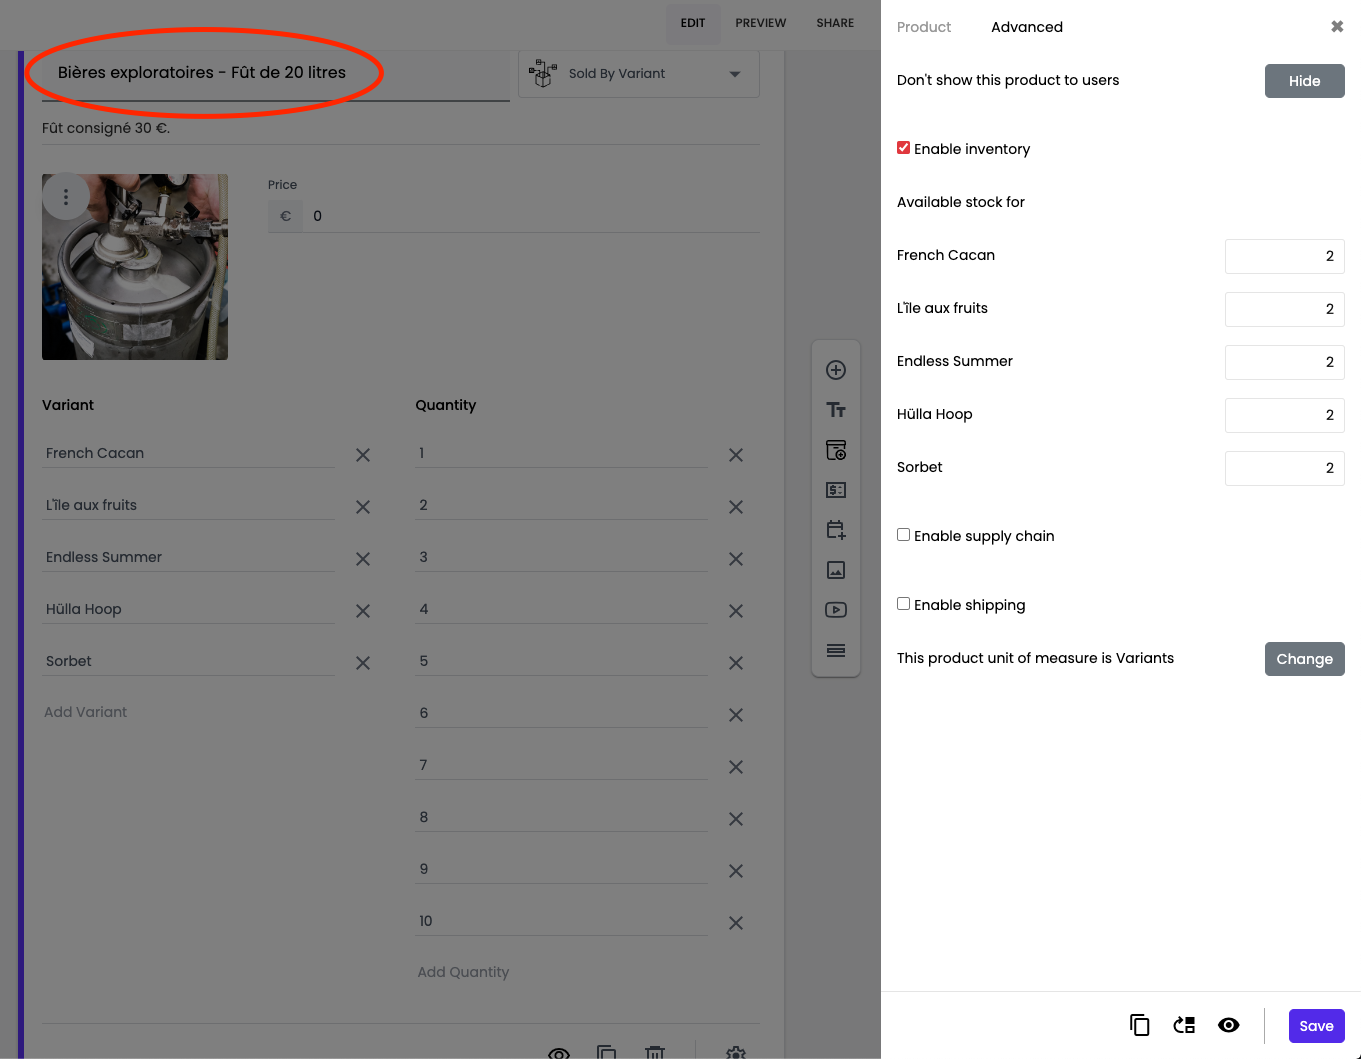Open product image three-dot menu

coord(66,197)
